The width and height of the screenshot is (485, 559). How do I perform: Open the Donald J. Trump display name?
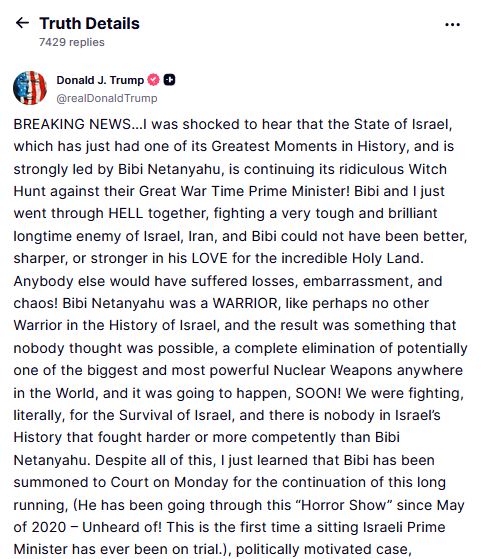point(100,80)
